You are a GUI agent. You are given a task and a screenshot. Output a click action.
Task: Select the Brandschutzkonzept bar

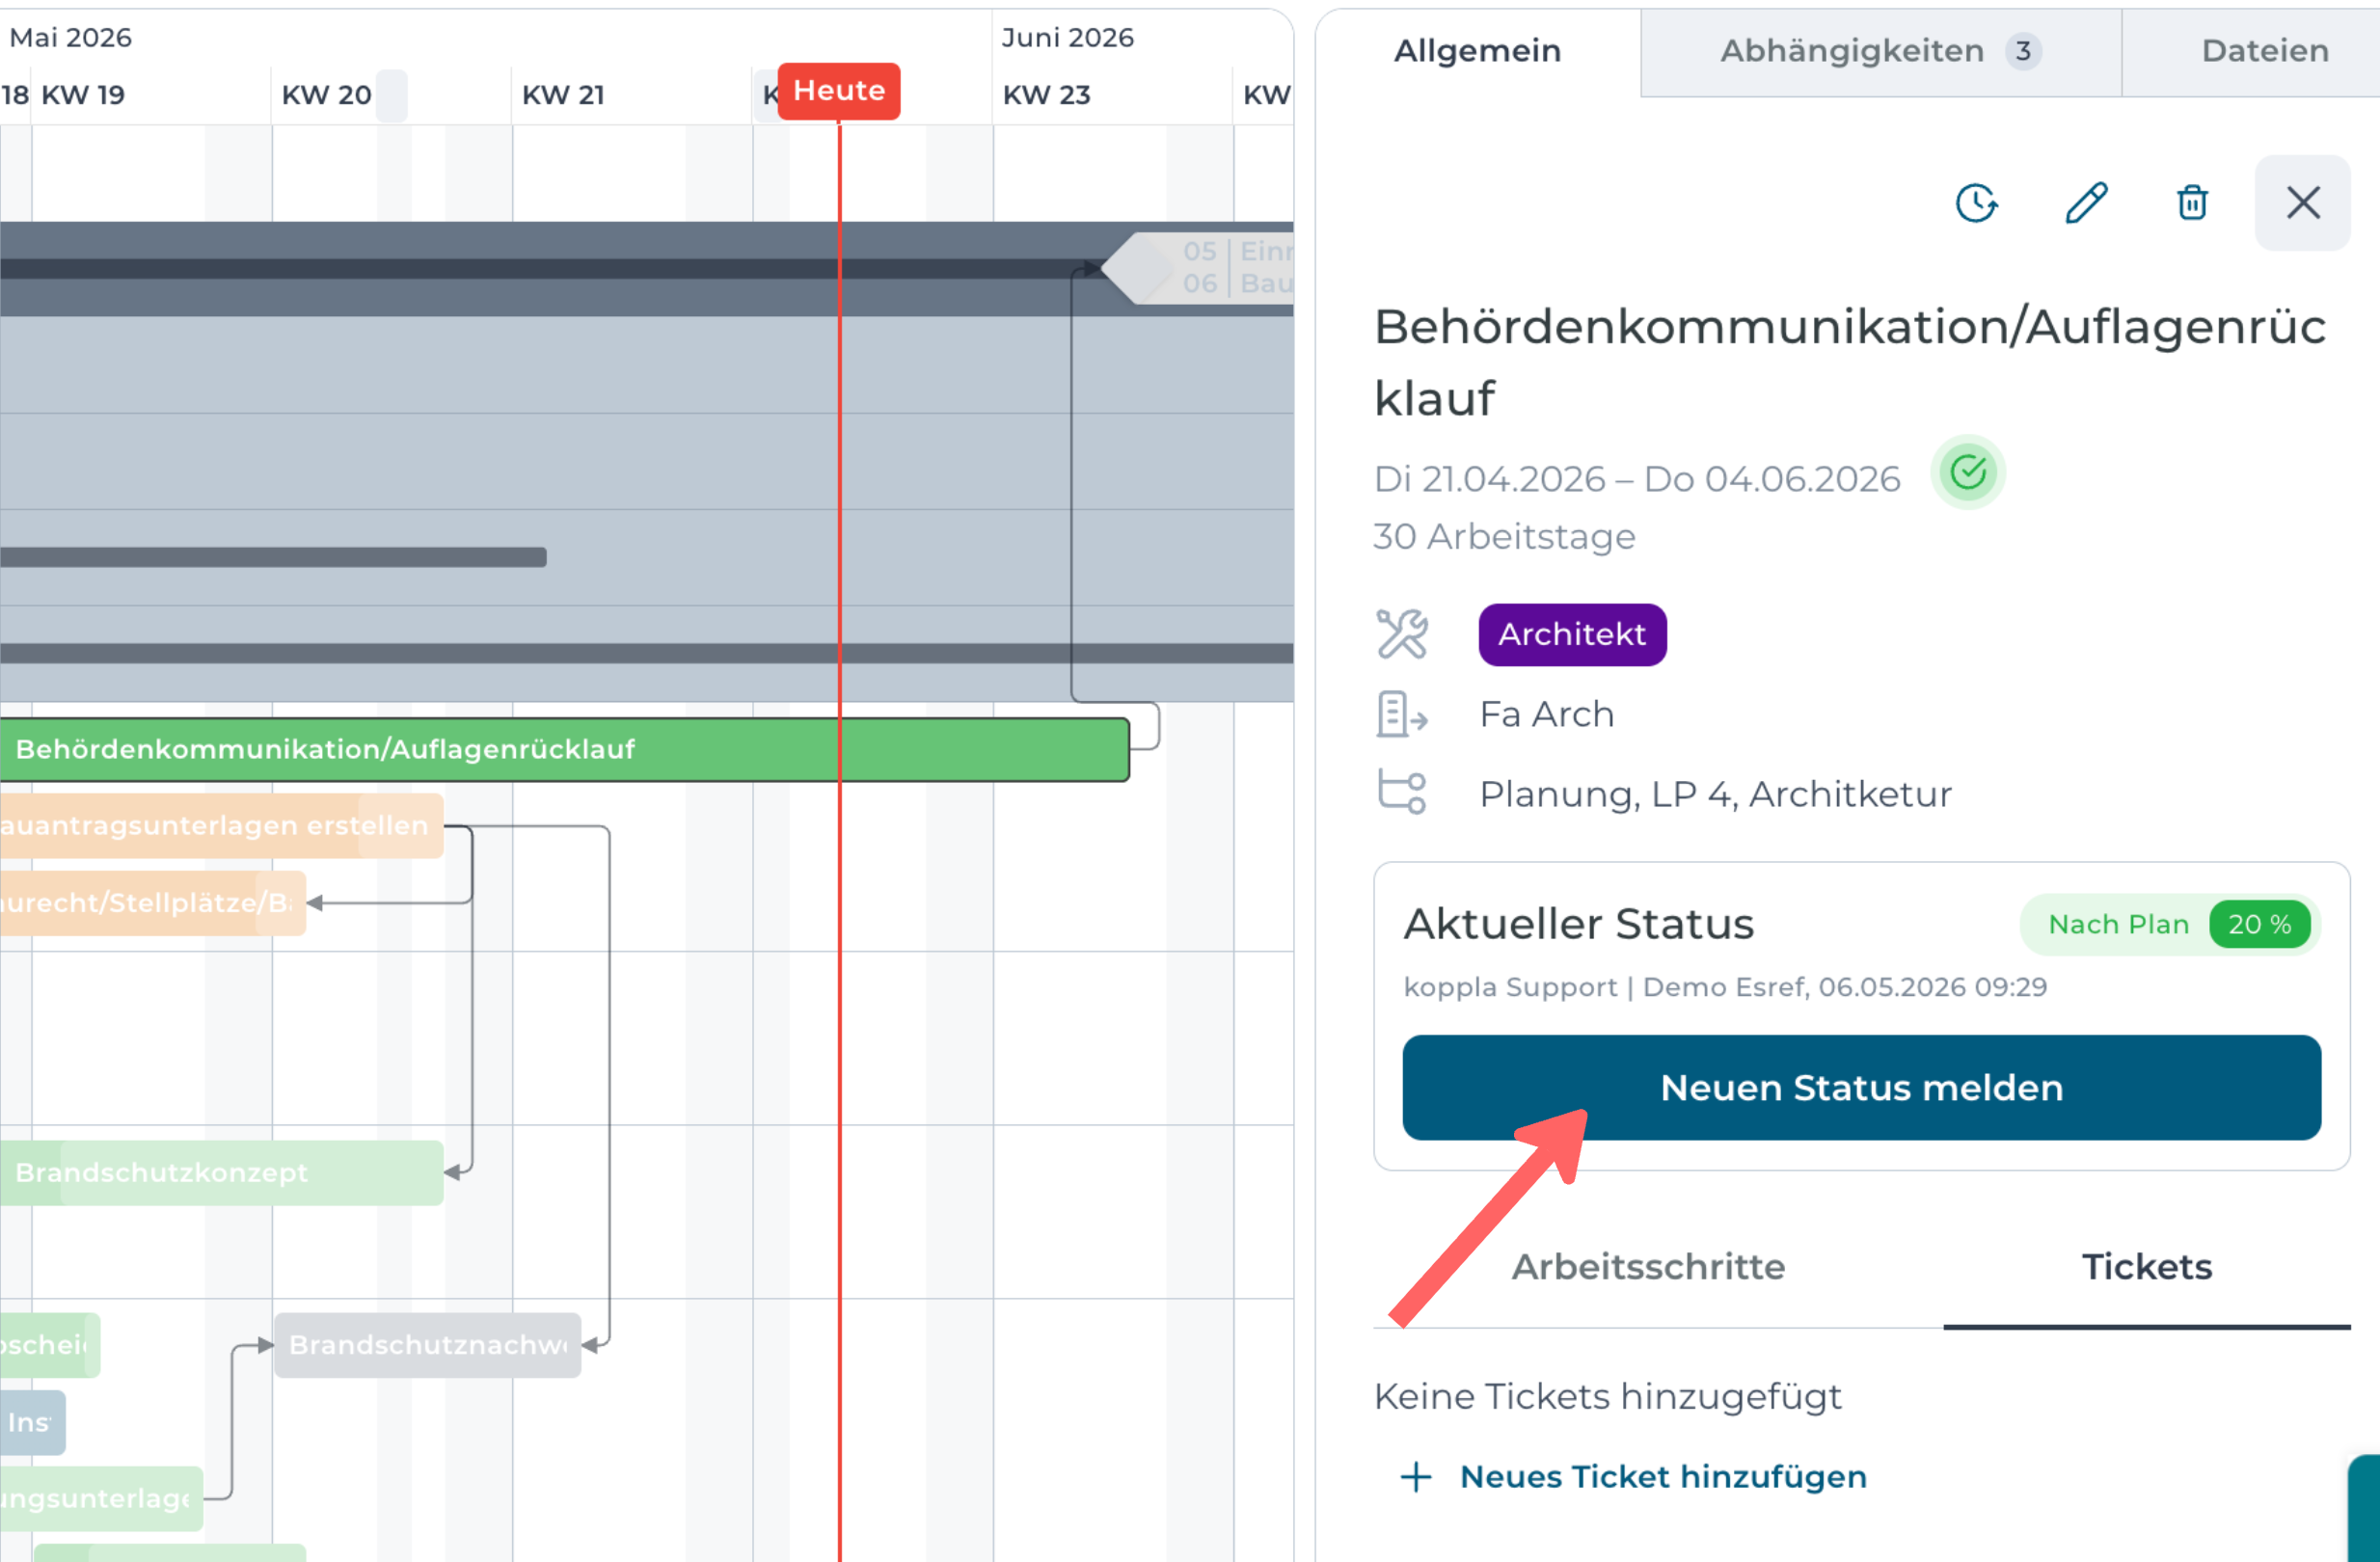(221, 1172)
